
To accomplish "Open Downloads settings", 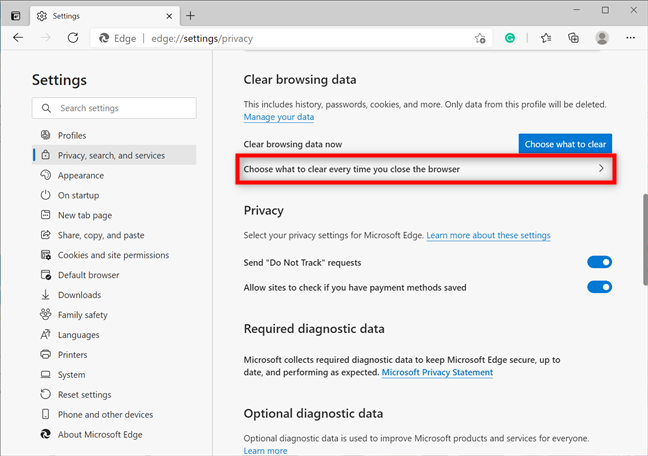I will click(114, 295).
